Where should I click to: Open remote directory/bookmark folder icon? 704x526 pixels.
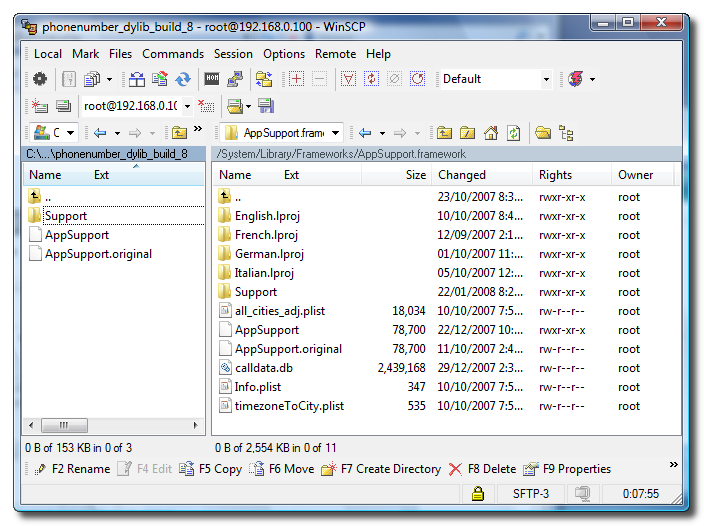(x=543, y=133)
